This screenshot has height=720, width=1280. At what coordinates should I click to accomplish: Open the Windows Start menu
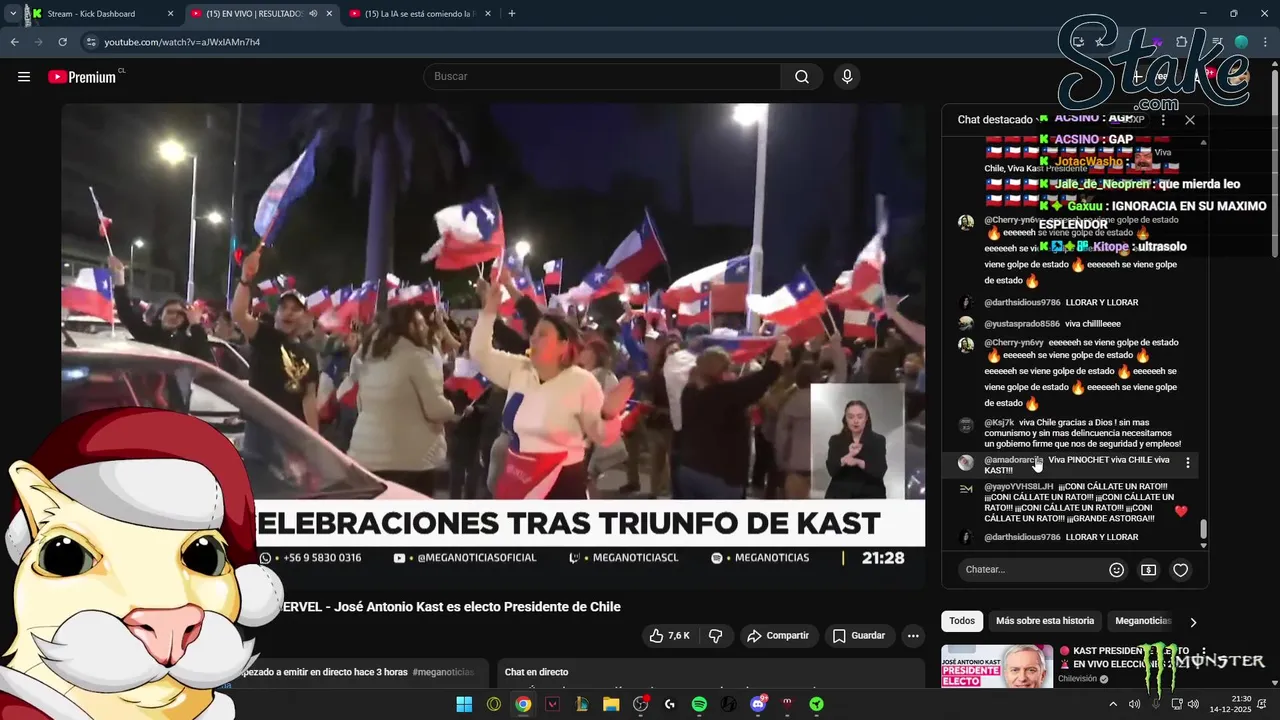[464, 704]
